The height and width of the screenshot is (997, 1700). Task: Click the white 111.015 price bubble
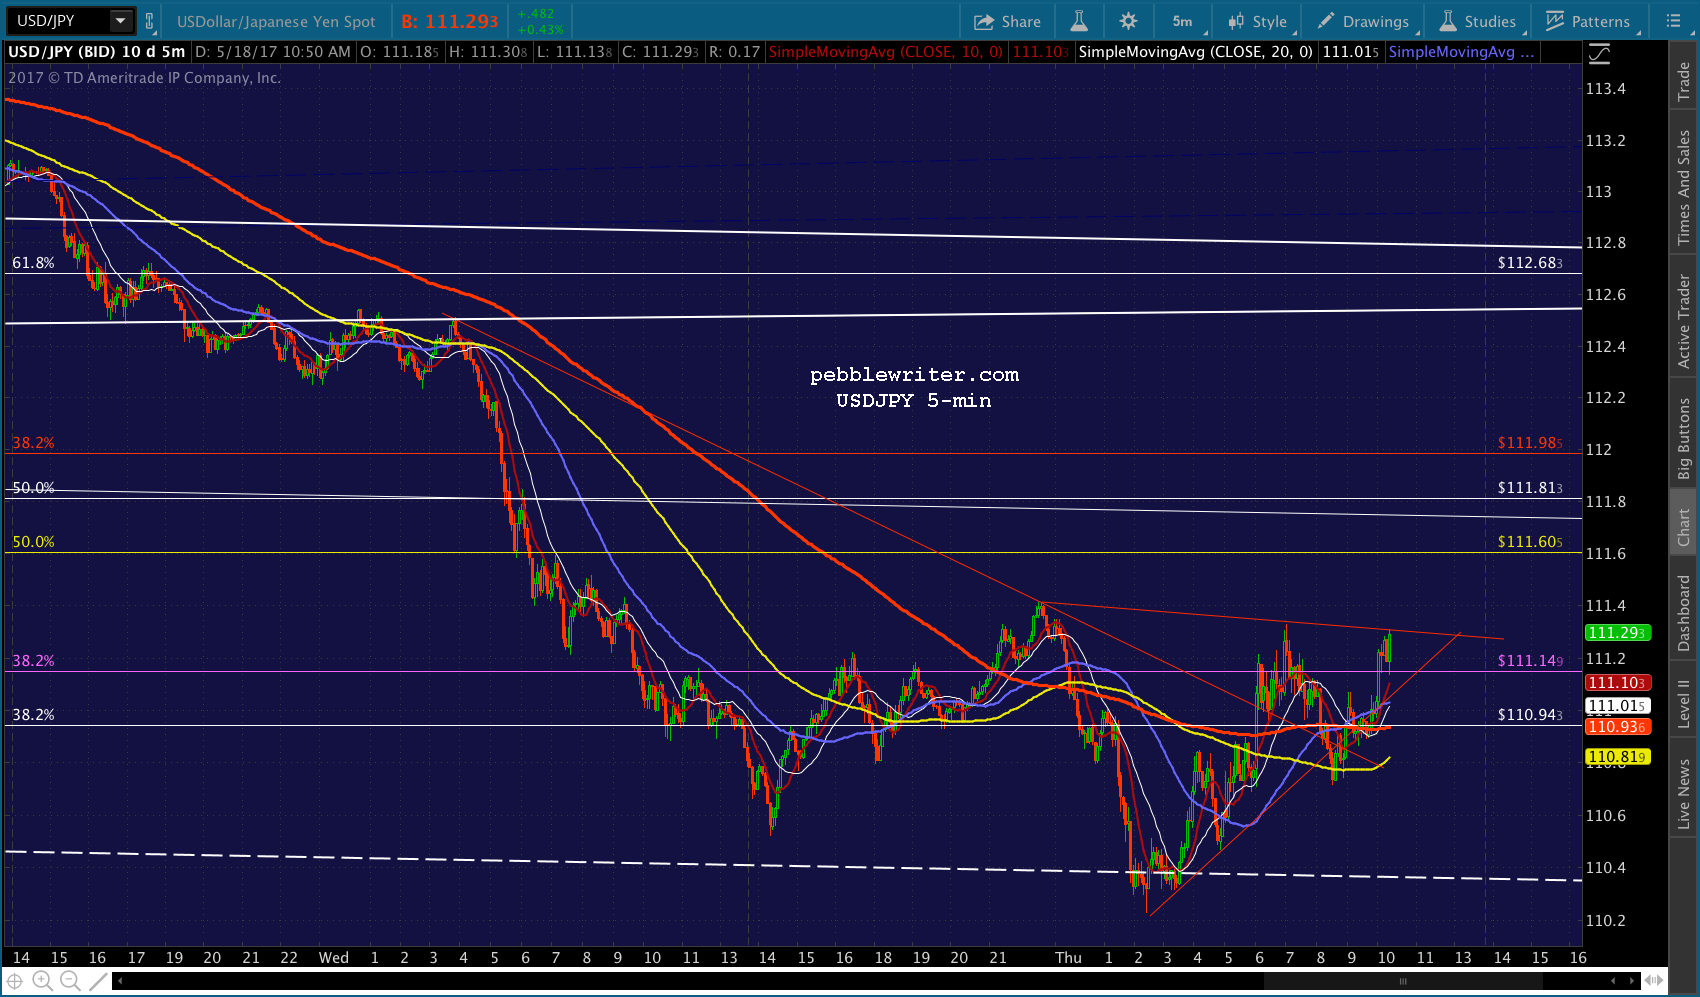click(x=1618, y=706)
